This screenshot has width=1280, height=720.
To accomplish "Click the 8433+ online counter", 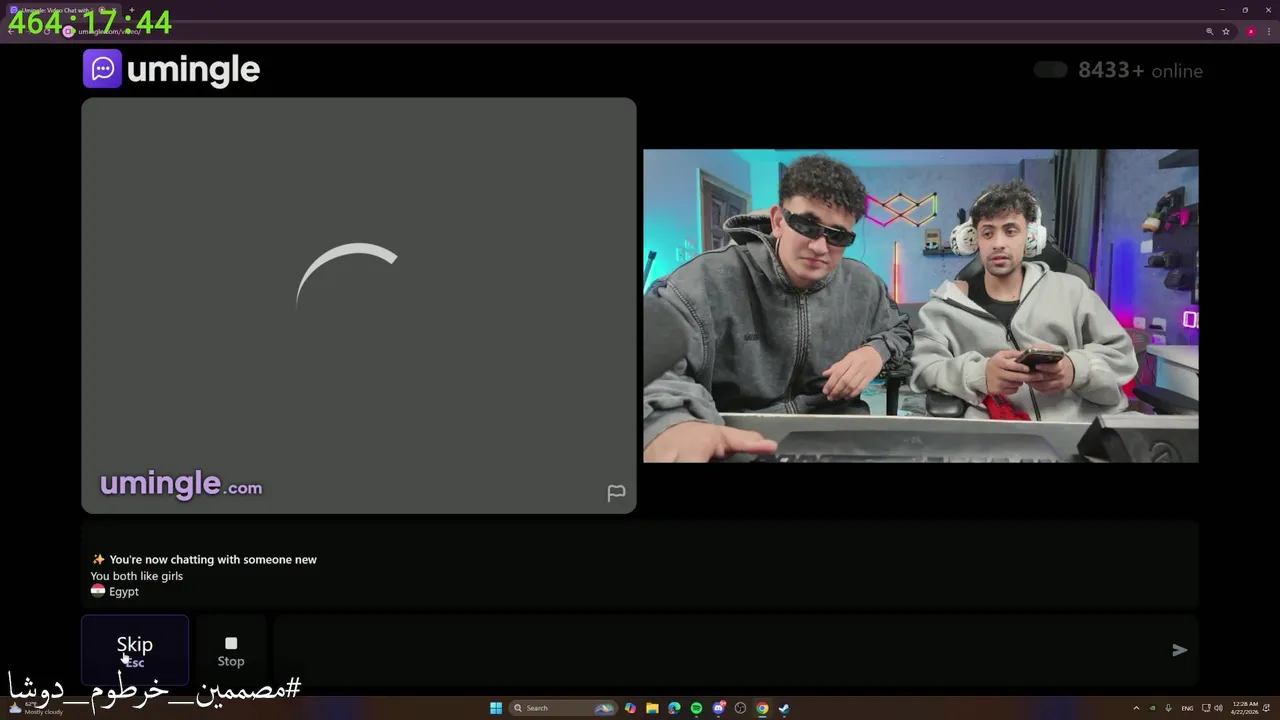I will [1140, 71].
